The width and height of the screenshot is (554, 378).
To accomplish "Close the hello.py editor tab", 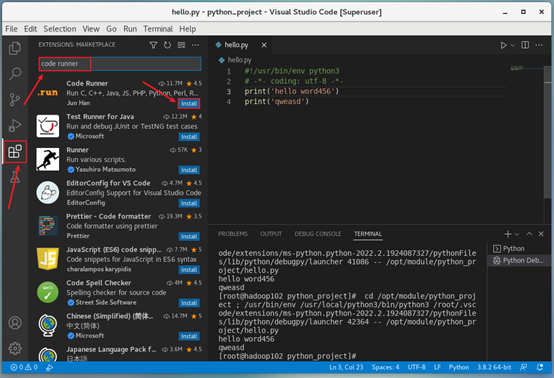I will point(264,45).
